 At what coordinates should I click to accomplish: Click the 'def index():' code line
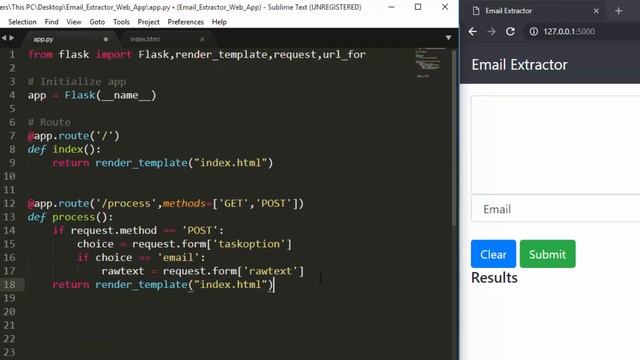[x=64, y=149]
